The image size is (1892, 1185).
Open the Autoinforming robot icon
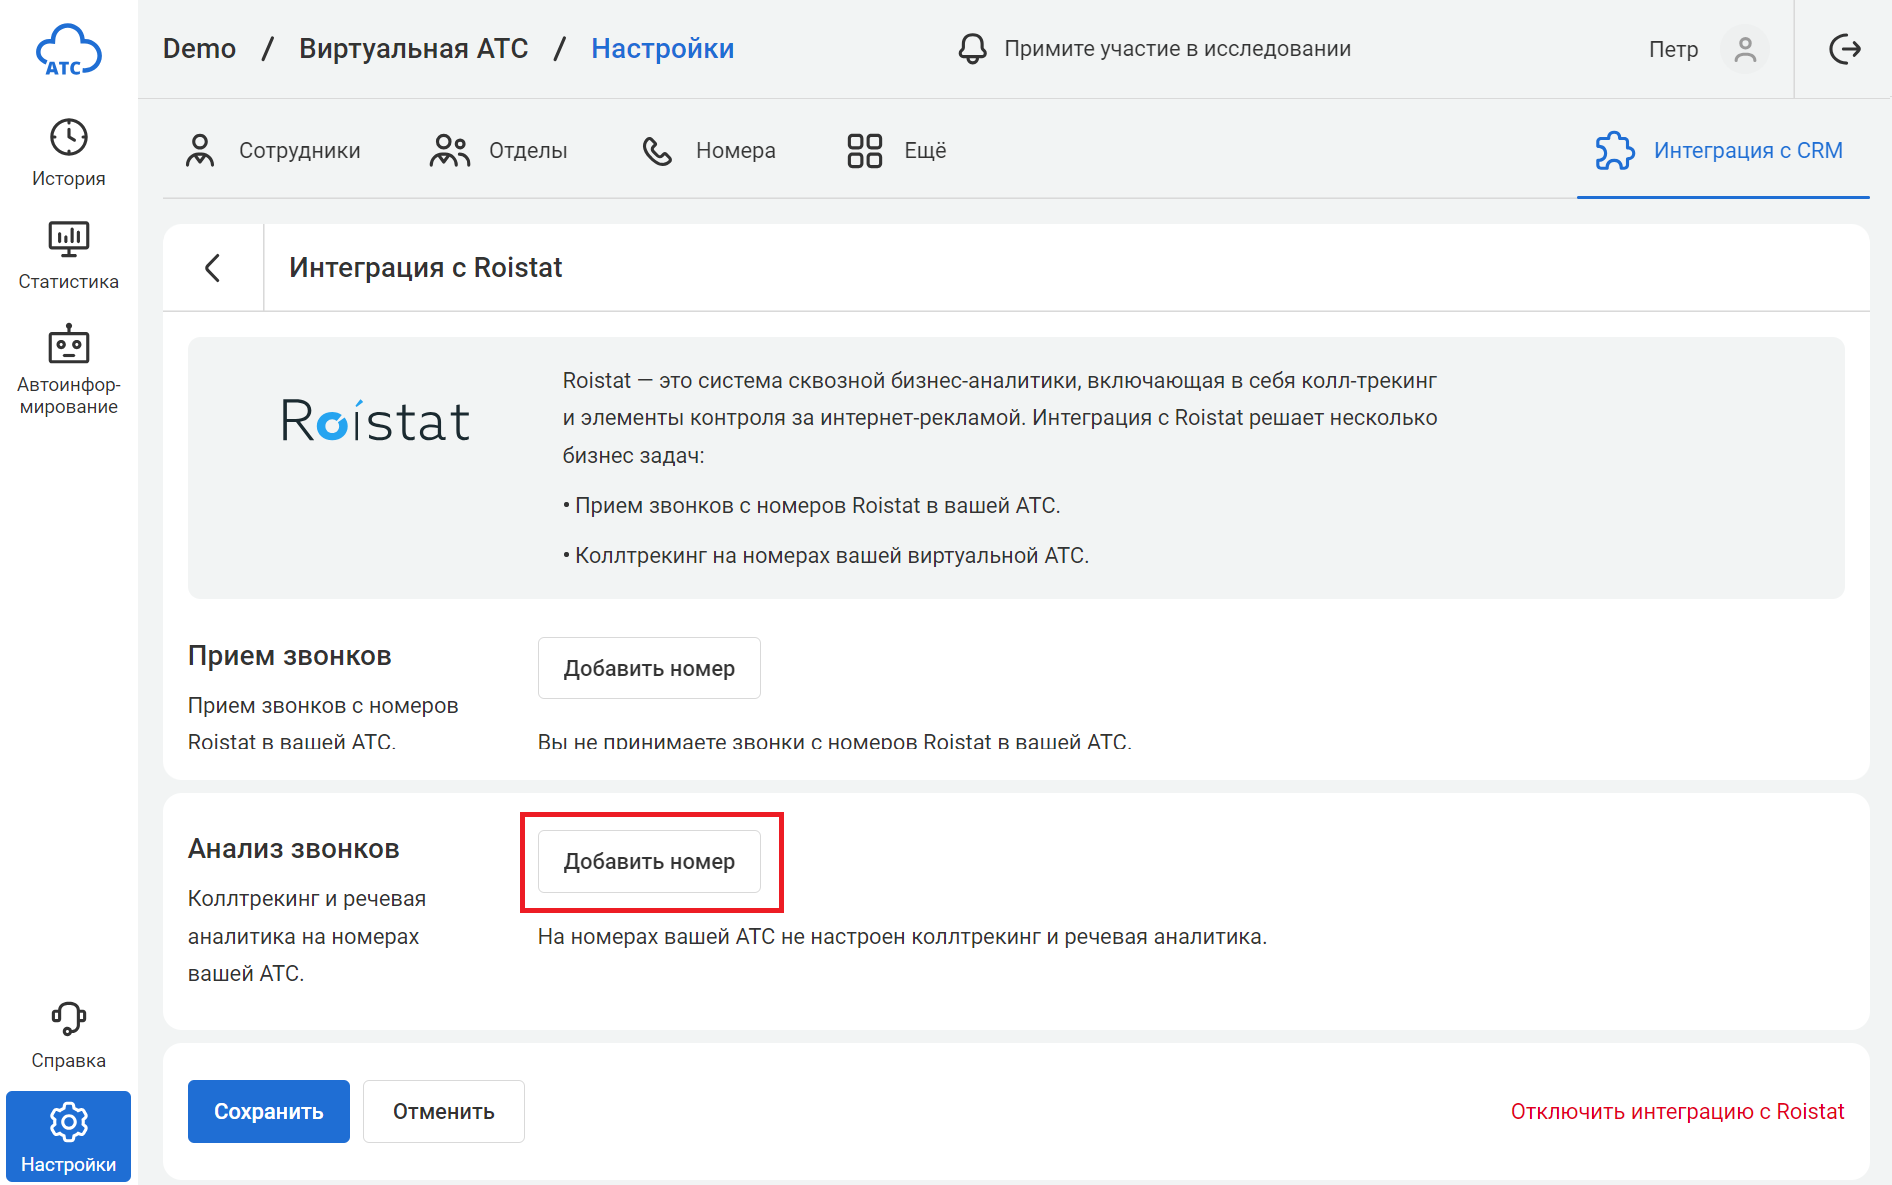[68, 345]
